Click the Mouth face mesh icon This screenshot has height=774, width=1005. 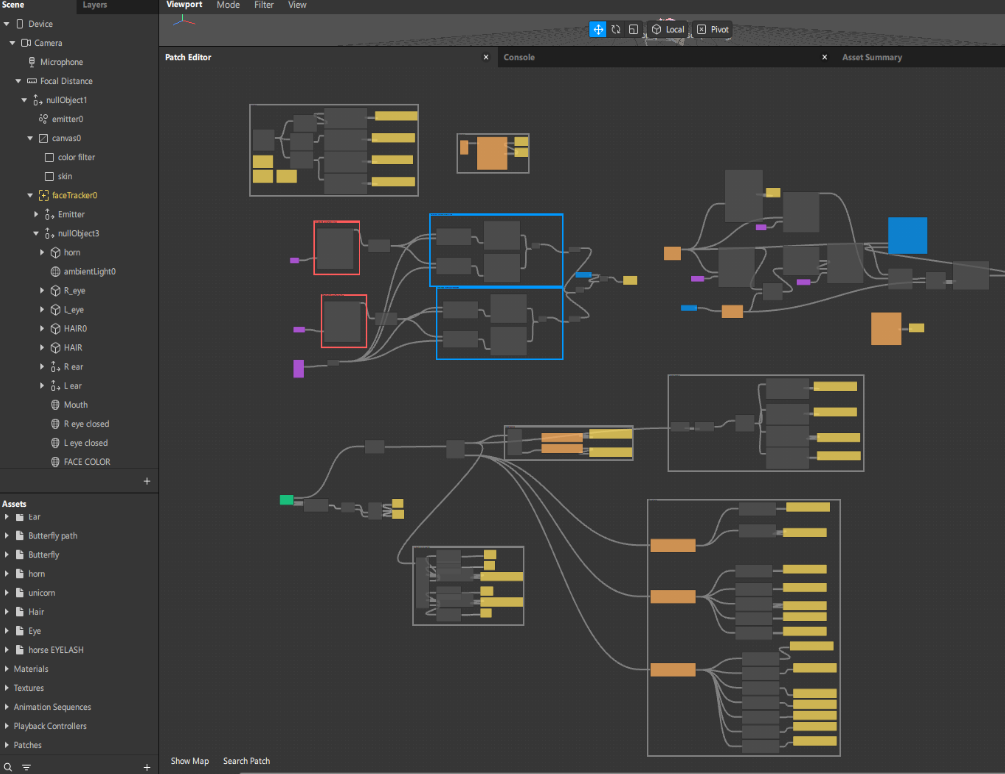point(56,405)
